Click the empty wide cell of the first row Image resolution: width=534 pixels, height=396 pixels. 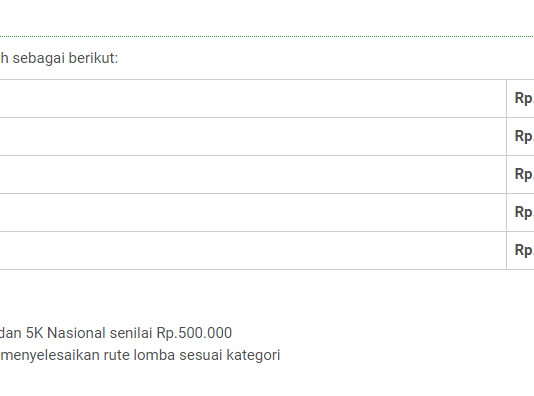(x=253, y=99)
